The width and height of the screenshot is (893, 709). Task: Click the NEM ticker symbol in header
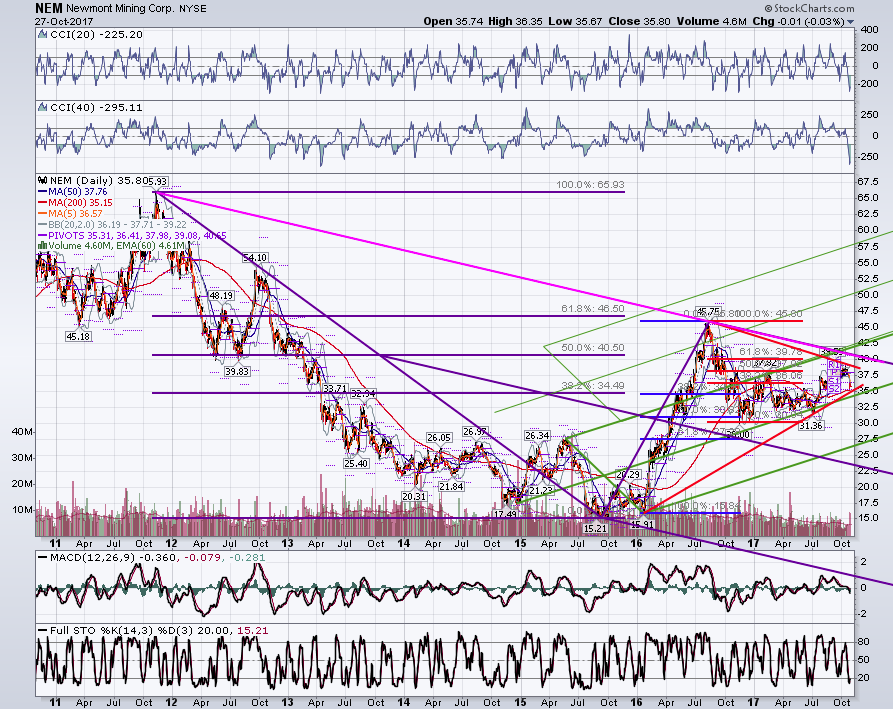(48, 8)
